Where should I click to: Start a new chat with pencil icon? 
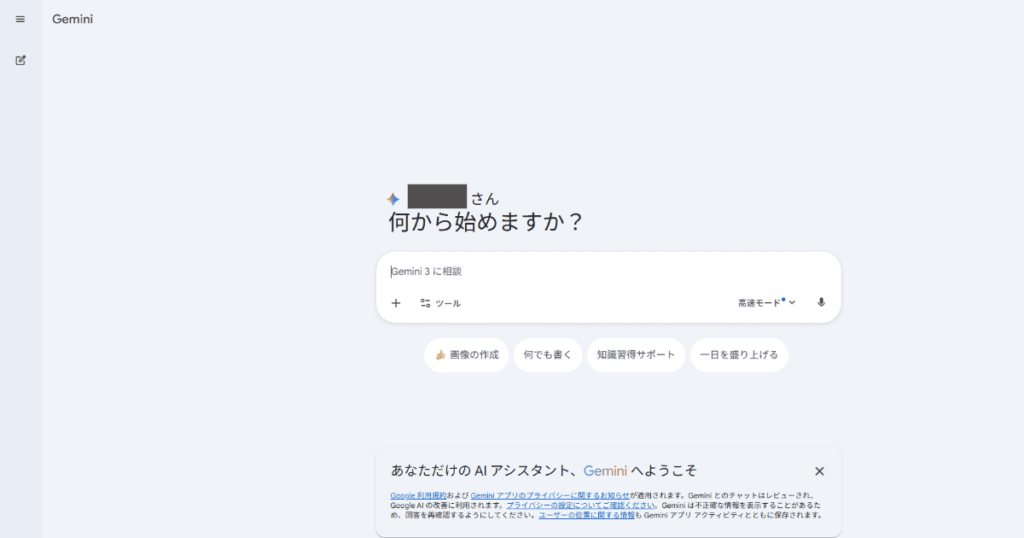20,60
